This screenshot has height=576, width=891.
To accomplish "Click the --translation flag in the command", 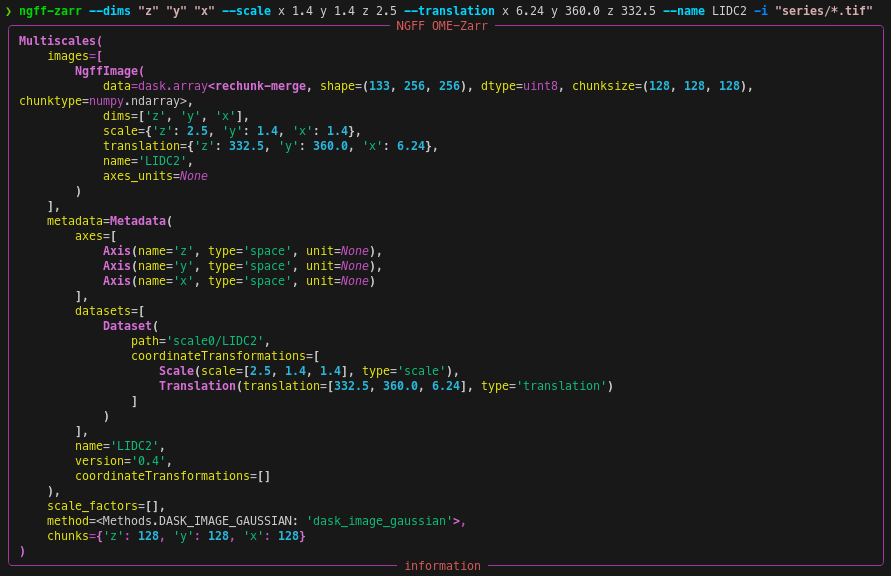I will [449, 11].
